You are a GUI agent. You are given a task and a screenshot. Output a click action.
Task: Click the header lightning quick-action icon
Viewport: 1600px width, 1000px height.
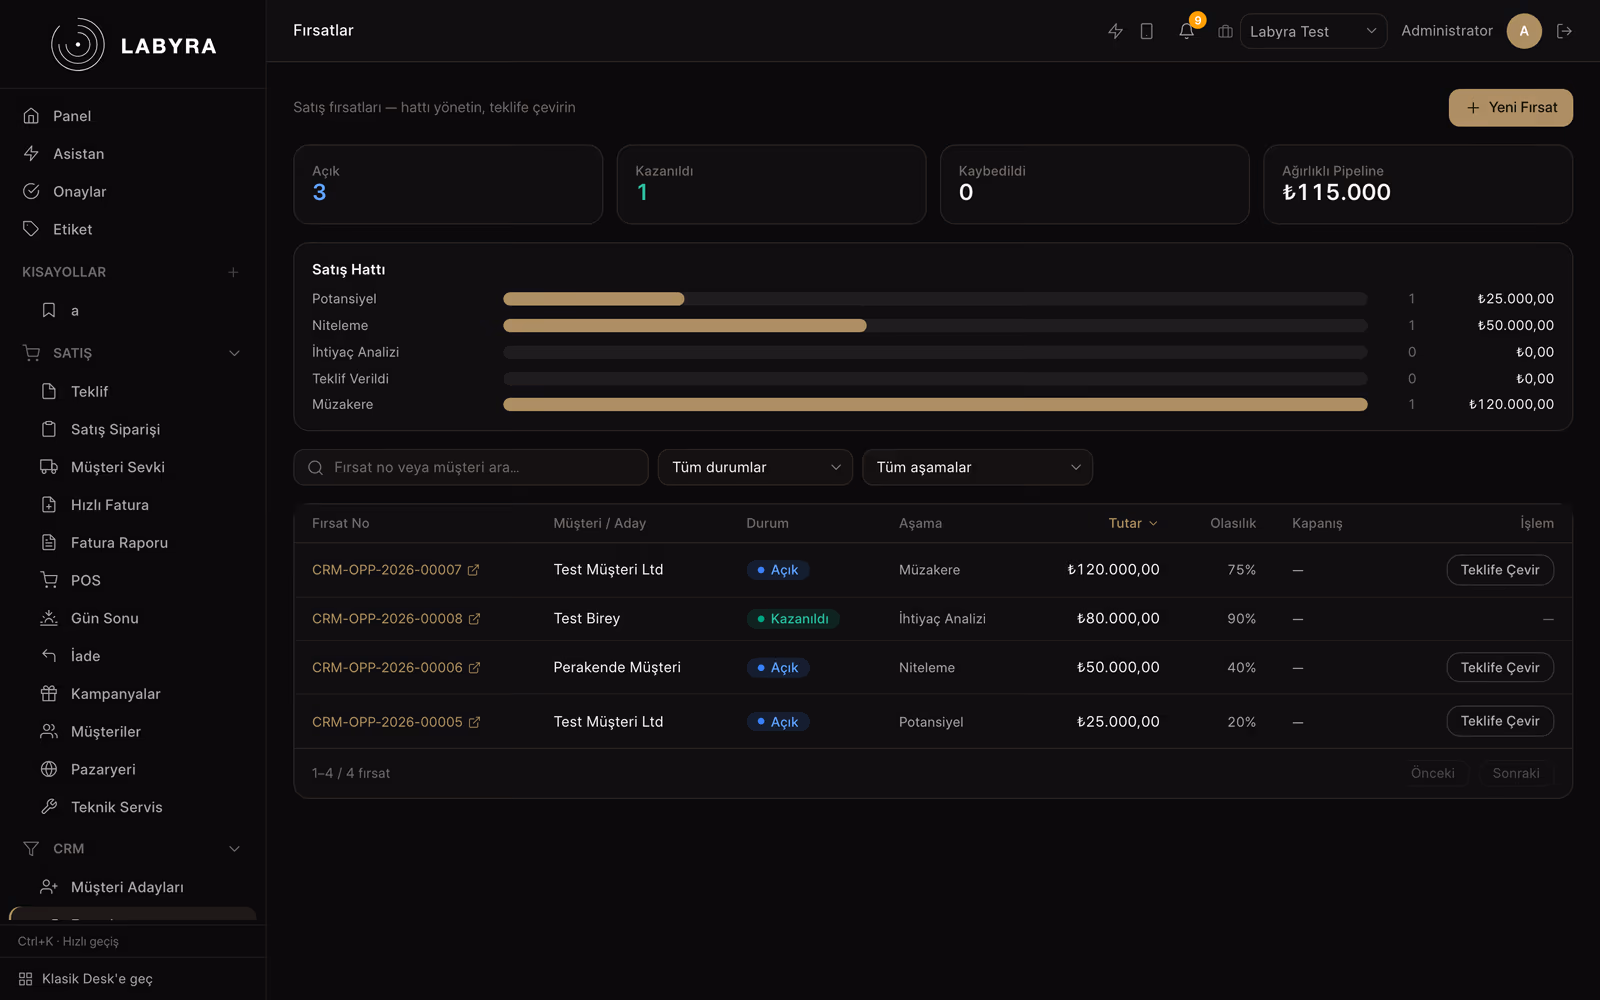pos(1115,31)
